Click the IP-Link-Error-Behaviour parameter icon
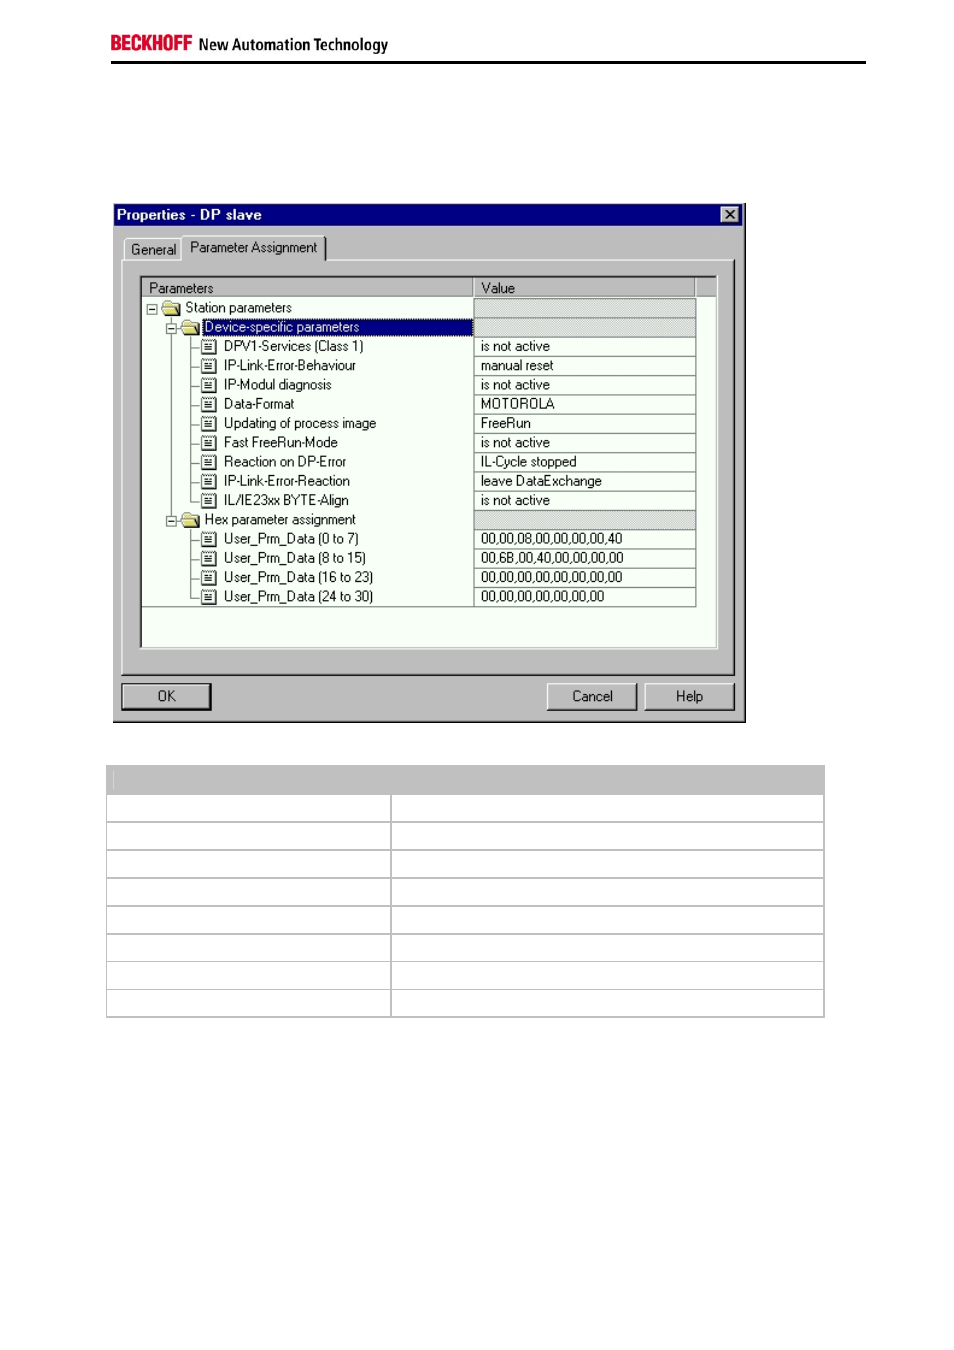 point(209,366)
